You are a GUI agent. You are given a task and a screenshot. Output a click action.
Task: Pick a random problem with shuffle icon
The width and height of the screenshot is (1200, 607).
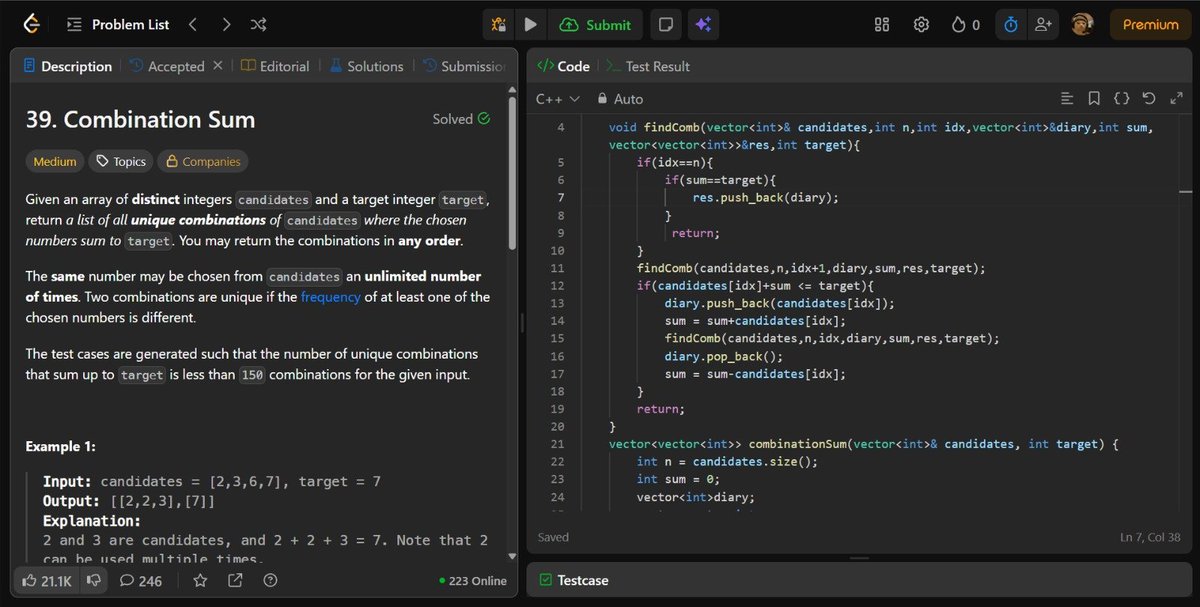coord(258,24)
